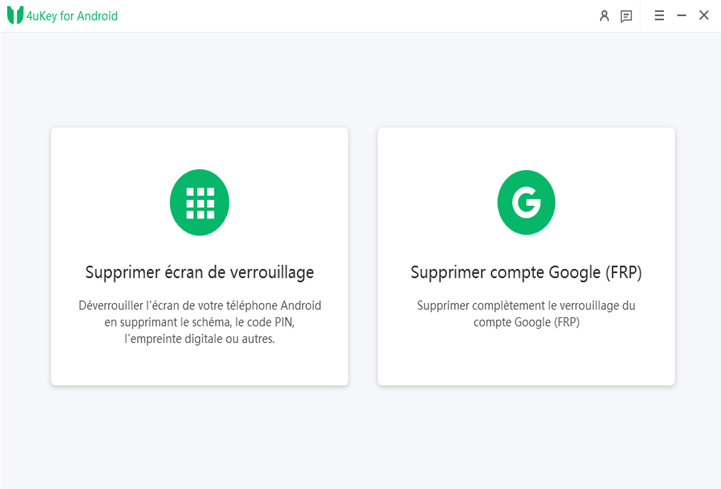Click the "Supprimer complètement le verrouillage du" line
This screenshot has height=489, width=721.
click(x=526, y=305)
